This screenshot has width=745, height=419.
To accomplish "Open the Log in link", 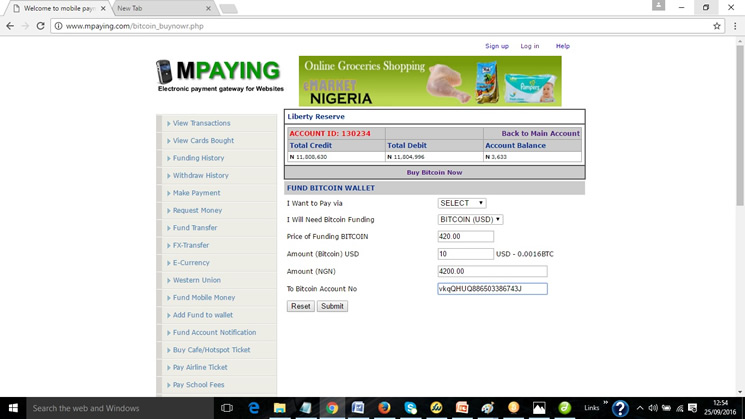I will pyautogui.click(x=529, y=46).
